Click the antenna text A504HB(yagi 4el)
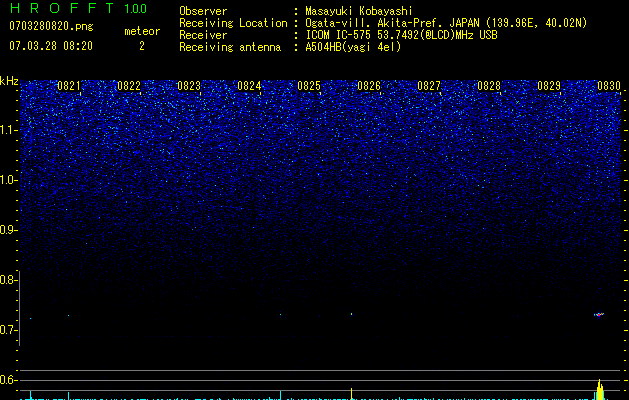The image size is (629, 400). click(x=353, y=47)
